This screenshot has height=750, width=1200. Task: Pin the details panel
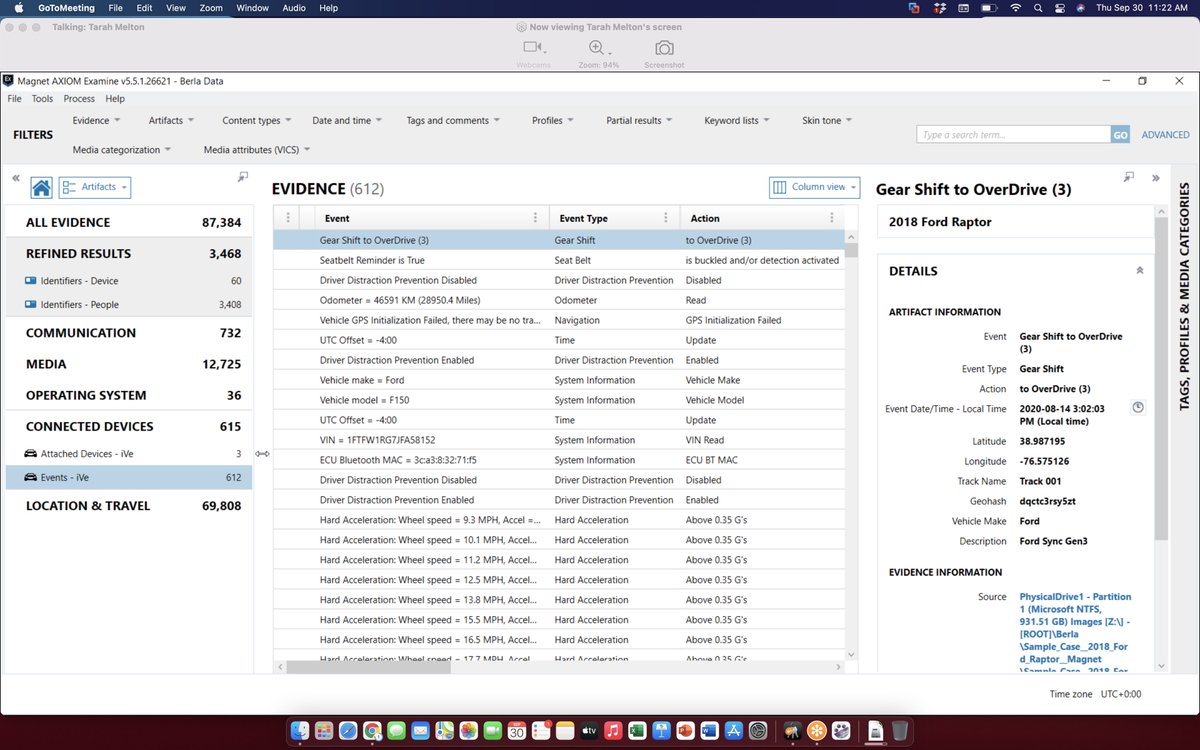pos(1129,177)
